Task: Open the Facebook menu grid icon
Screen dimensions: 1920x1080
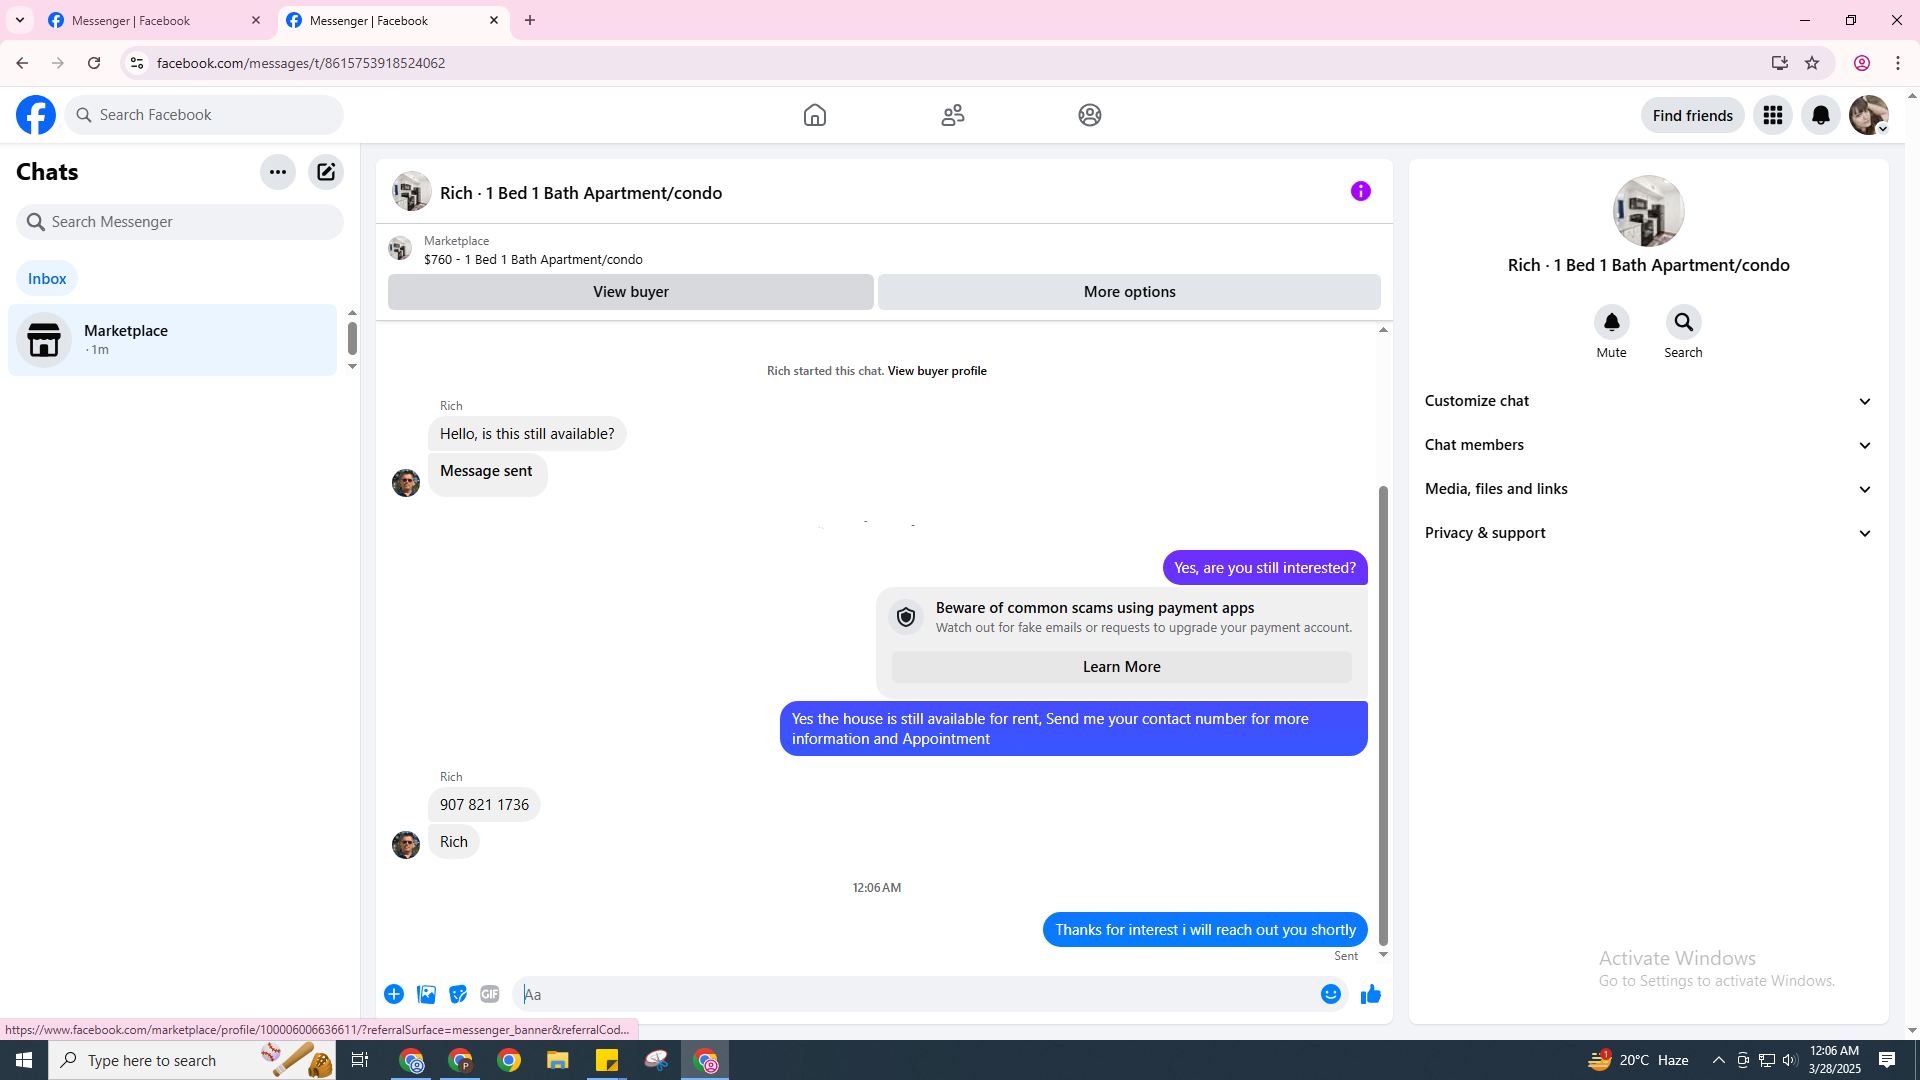Action: pyautogui.click(x=1773, y=115)
